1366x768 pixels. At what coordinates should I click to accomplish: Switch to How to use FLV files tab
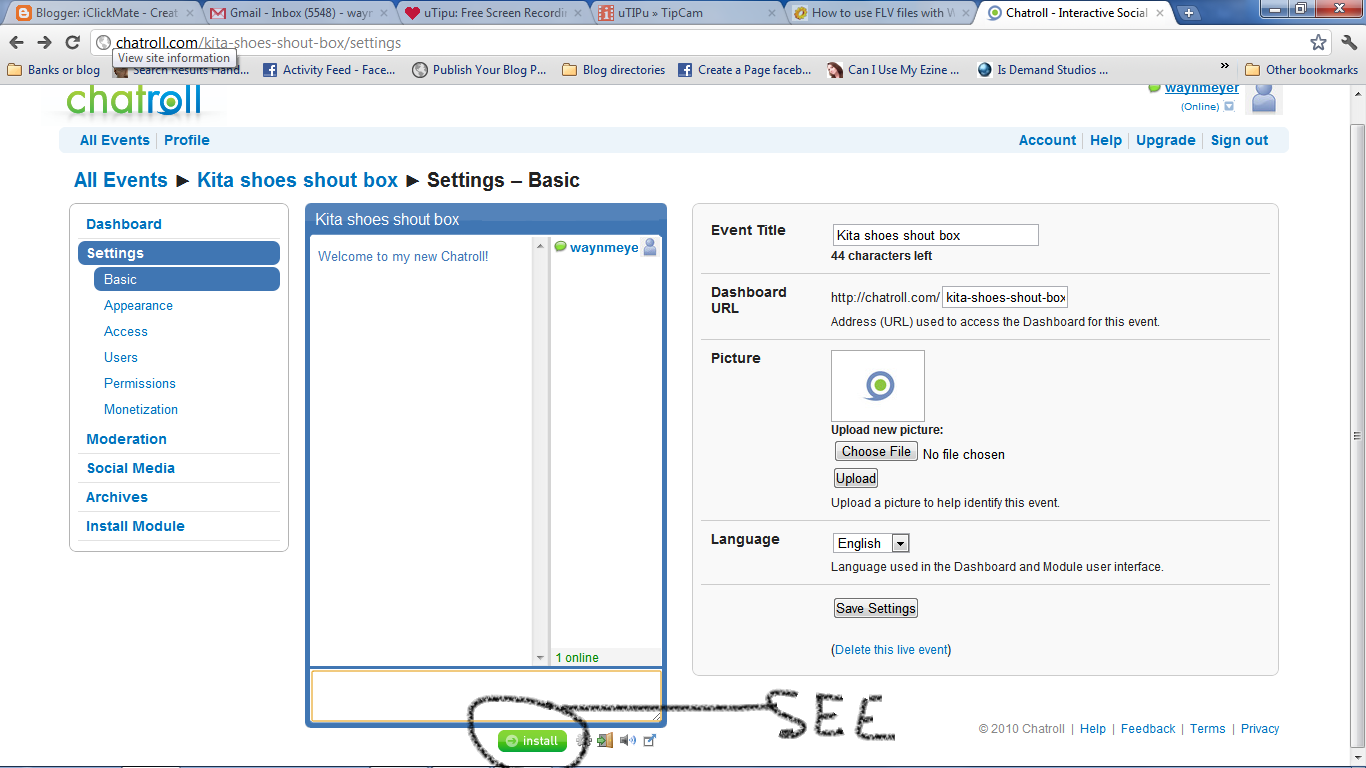tap(880, 13)
